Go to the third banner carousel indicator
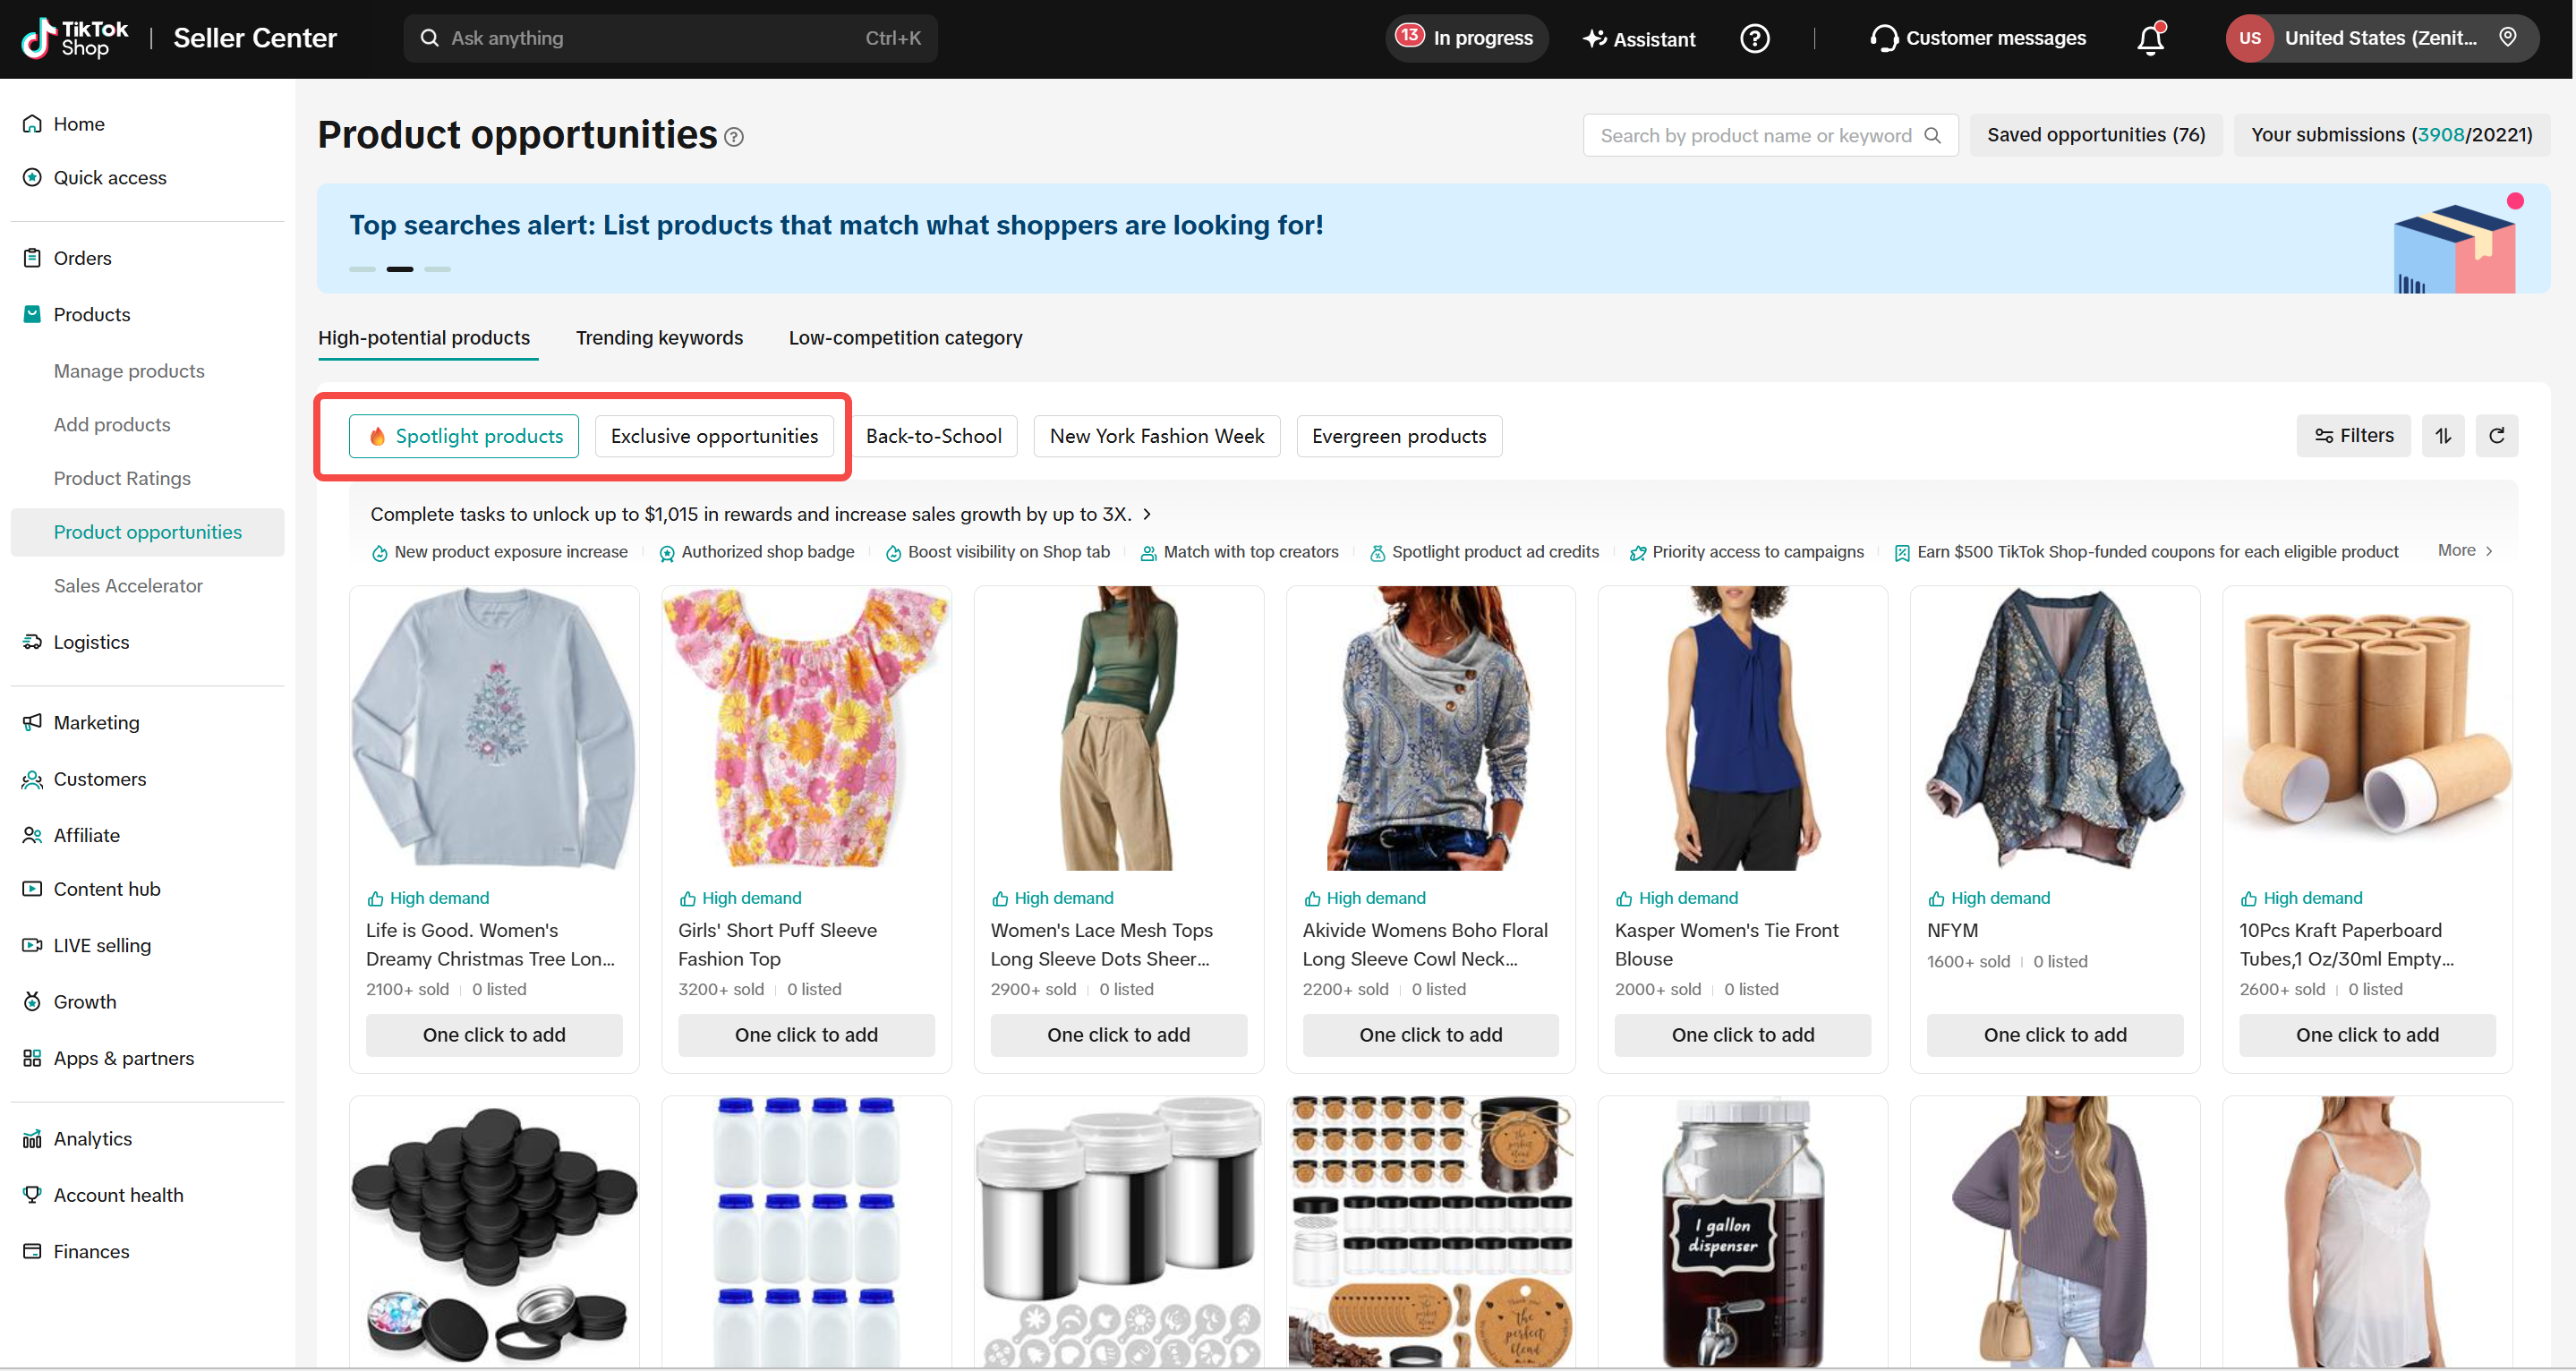This screenshot has height=1371, width=2576. click(x=437, y=269)
